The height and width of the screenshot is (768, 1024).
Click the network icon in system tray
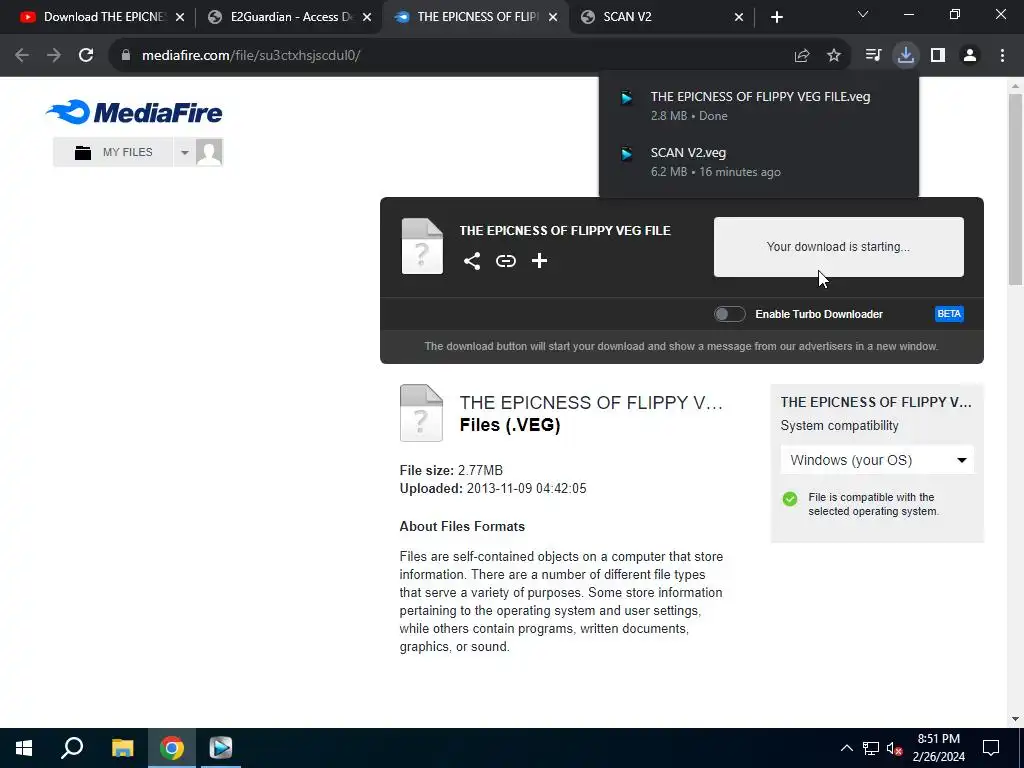(x=871, y=748)
